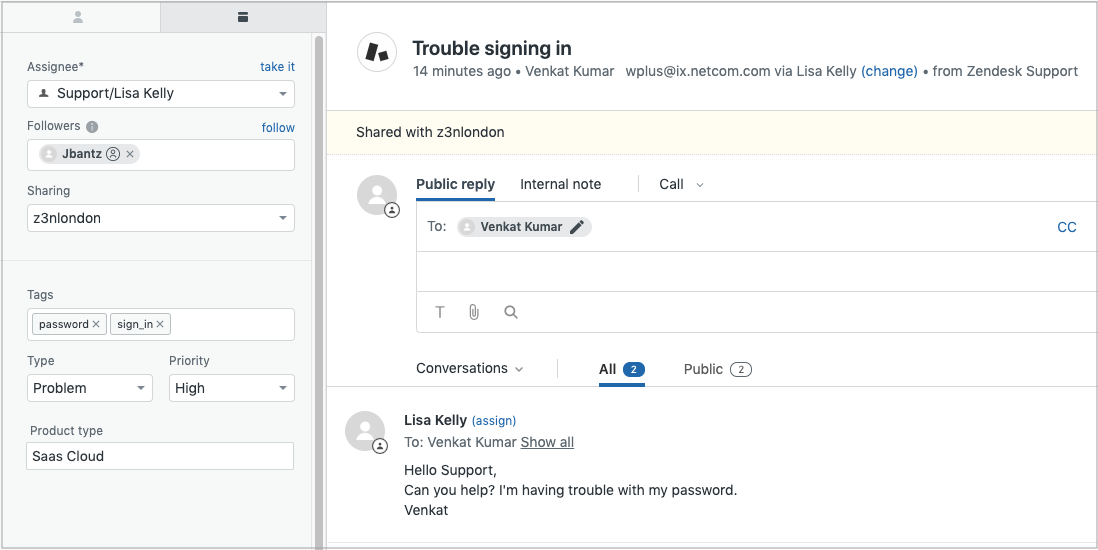
Task: Open the user tab icon in sidebar
Action: click(x=79, y=17)
